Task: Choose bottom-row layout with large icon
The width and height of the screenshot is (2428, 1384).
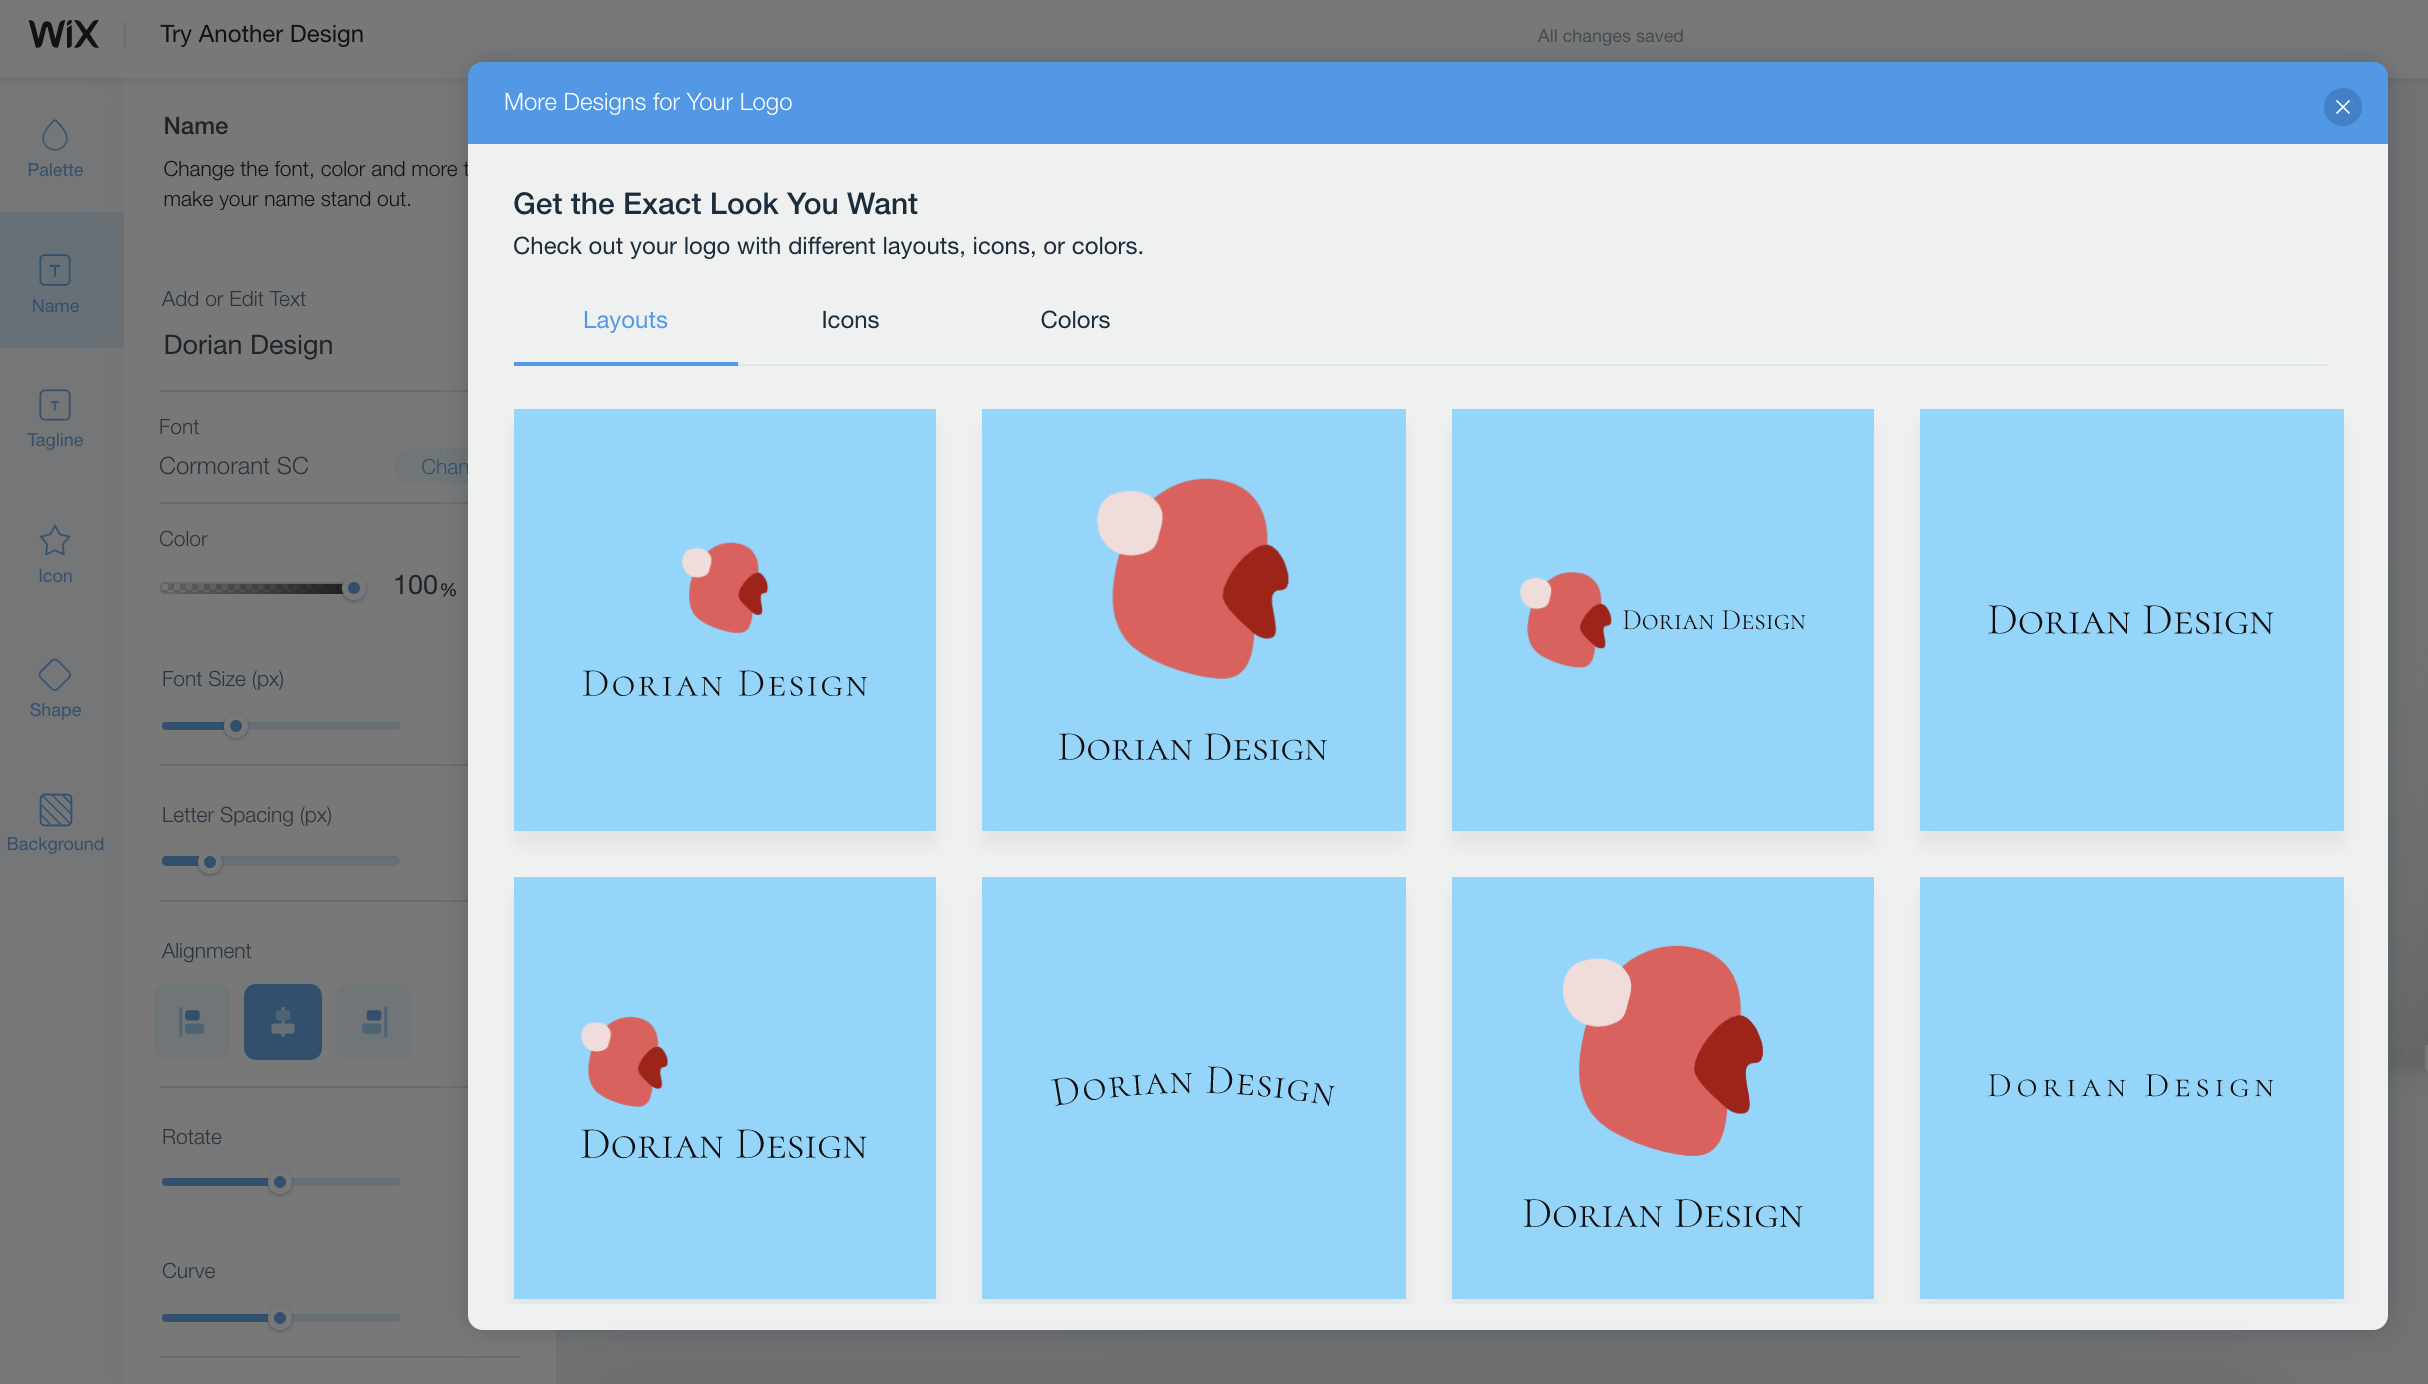Action: point(1663,1088)
